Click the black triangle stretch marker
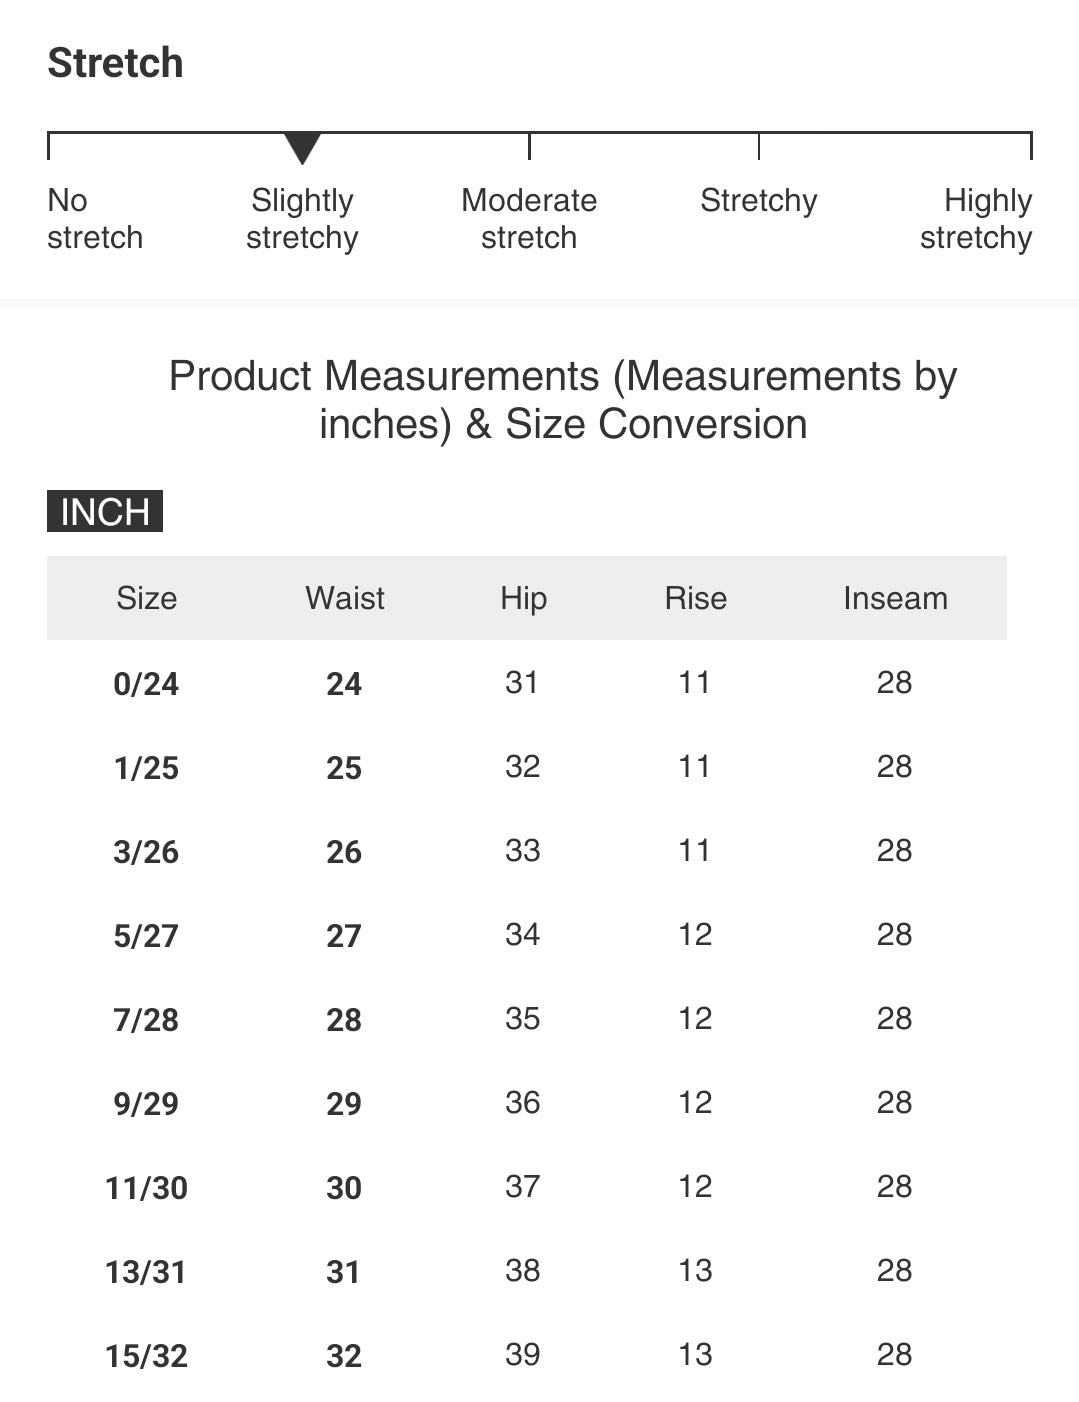 [302, 147]
